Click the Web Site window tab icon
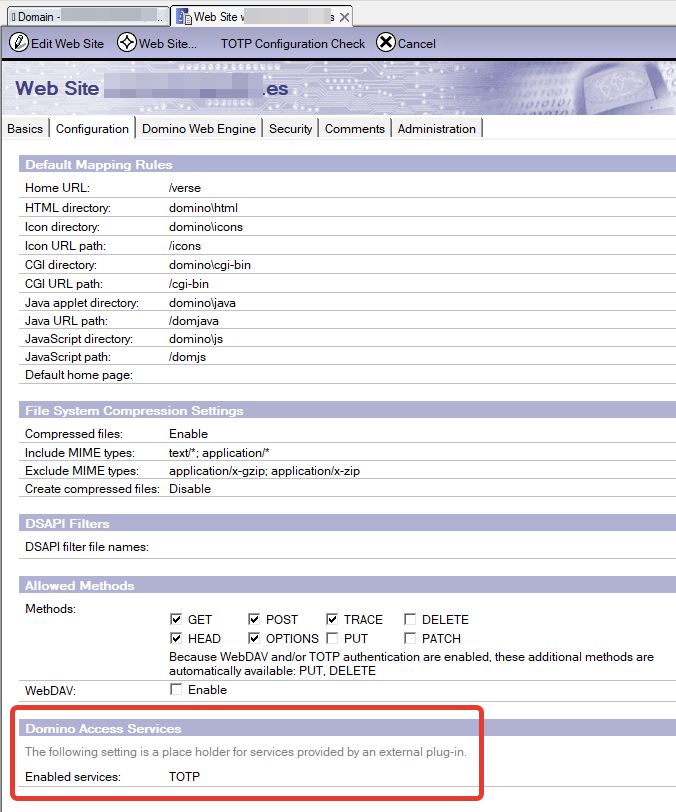676x812 pixels. pos(182,17)
